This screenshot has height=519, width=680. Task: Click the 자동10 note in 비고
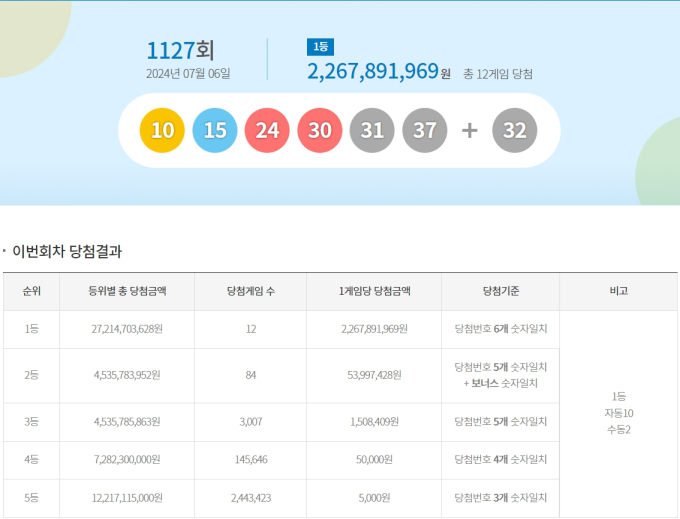pos(619,413)
